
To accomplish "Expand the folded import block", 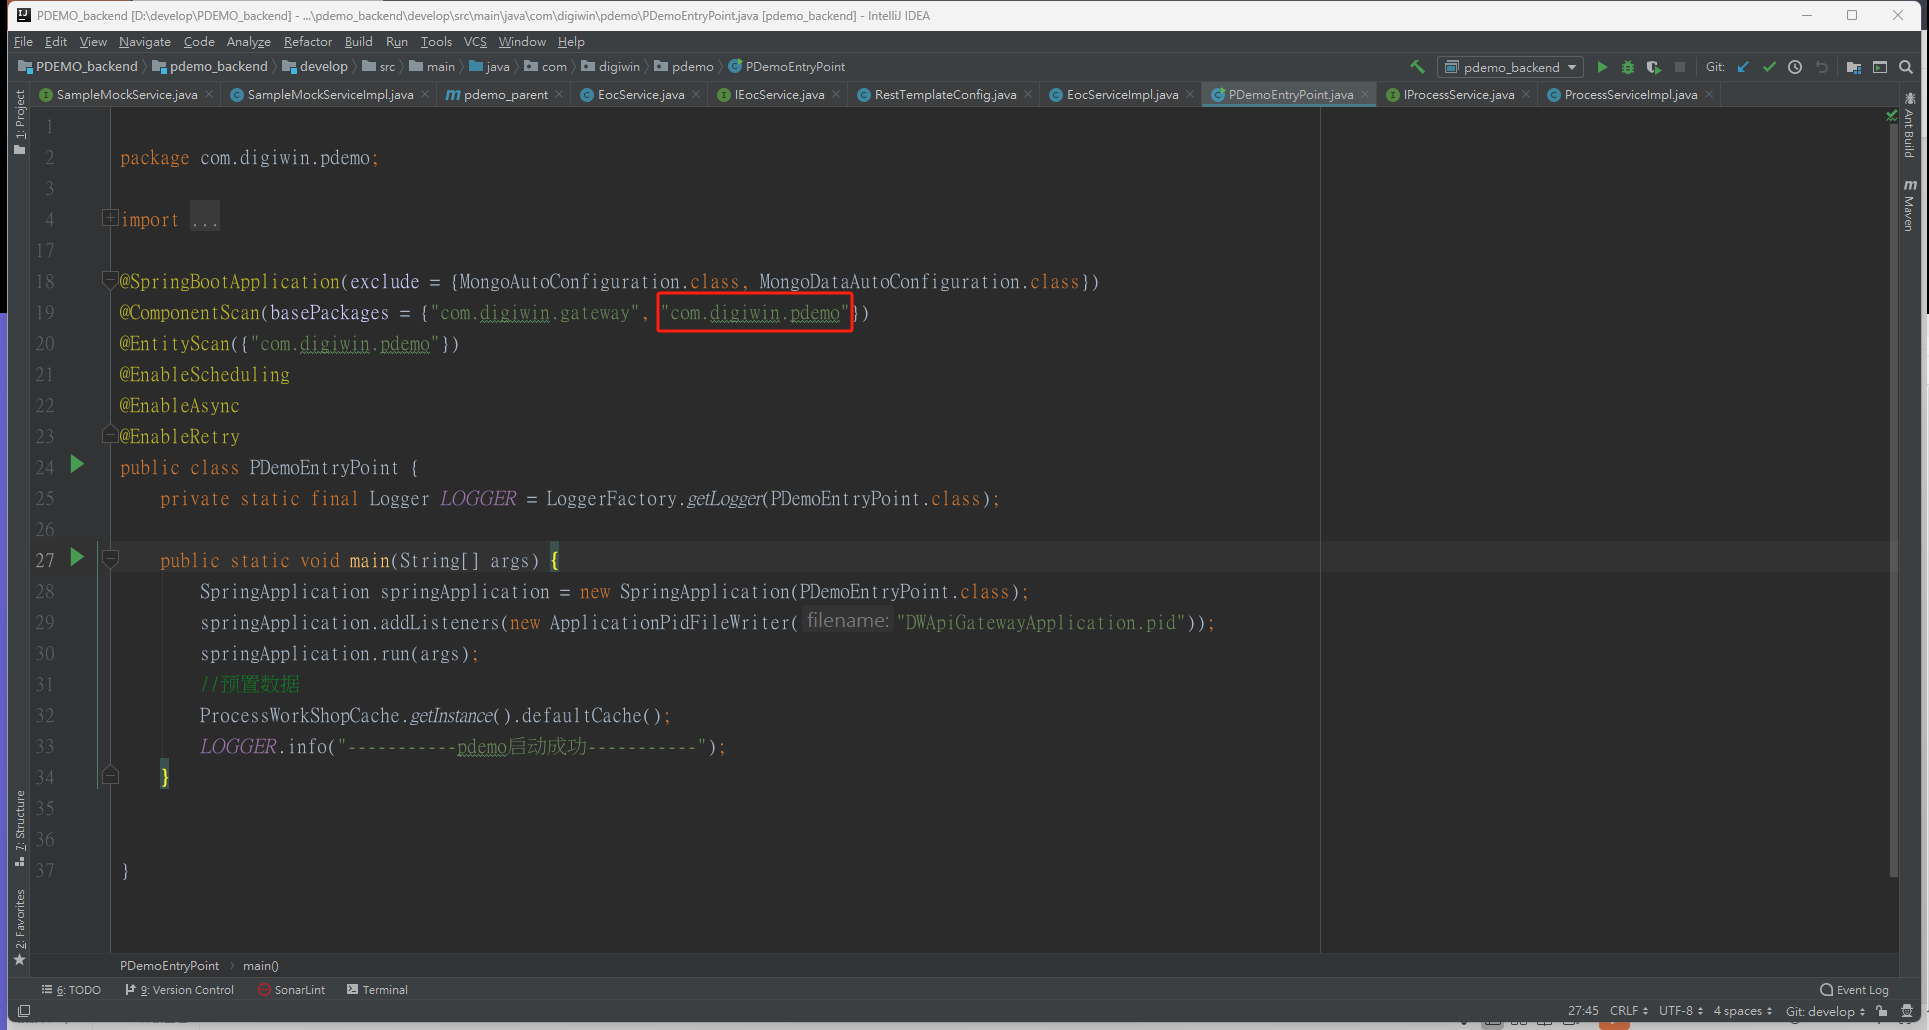I will pyautogui.click(x=110, y=218).
